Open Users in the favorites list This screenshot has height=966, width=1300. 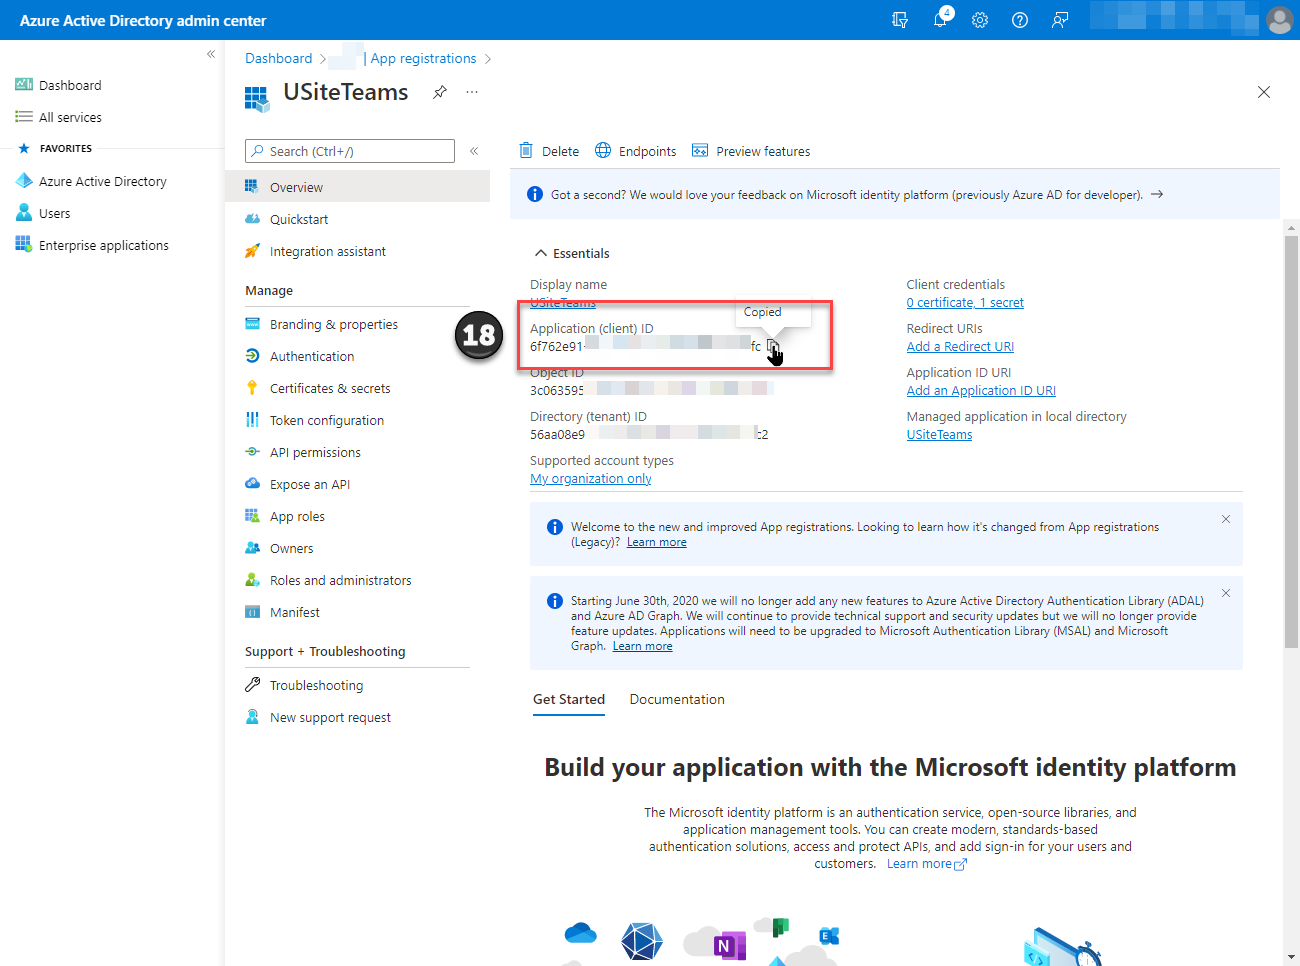pyautogui.click(x=54, y=213)
